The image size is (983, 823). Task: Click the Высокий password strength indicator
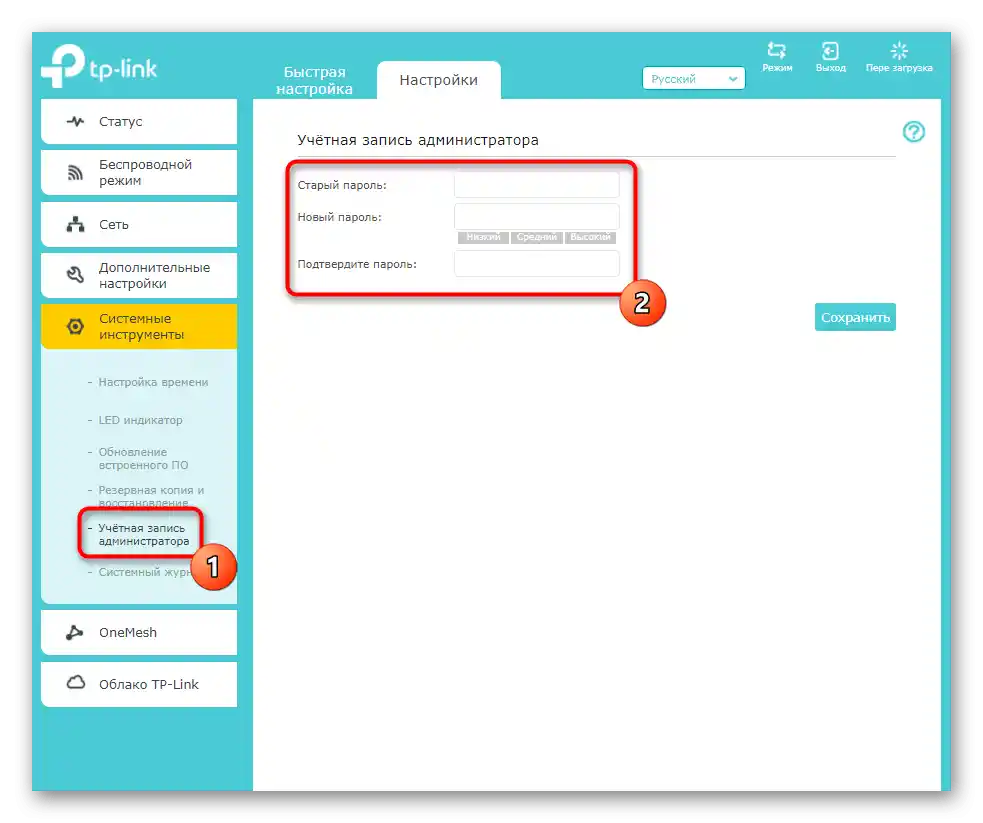(590, 237)
